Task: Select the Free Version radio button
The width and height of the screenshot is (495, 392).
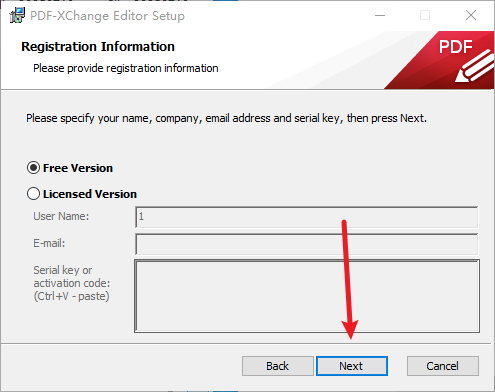Action: [x=33, y=168]
